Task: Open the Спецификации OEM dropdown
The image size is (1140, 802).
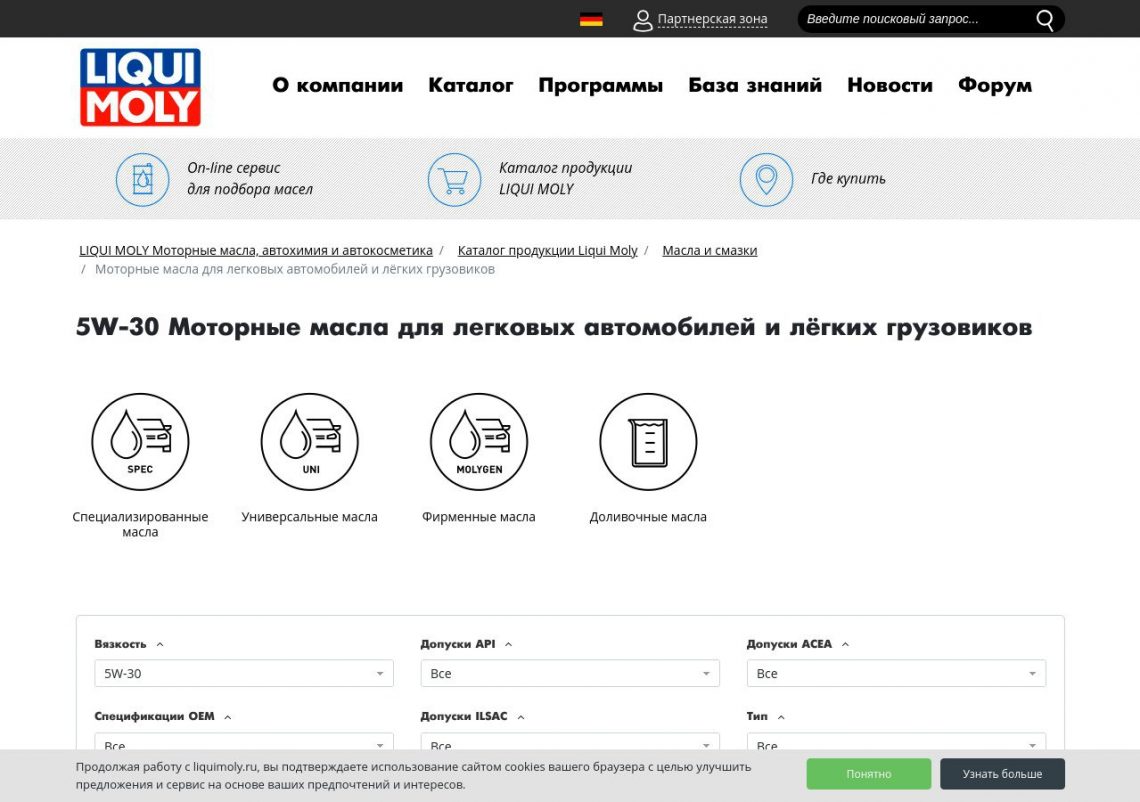Action: [244, 741]
